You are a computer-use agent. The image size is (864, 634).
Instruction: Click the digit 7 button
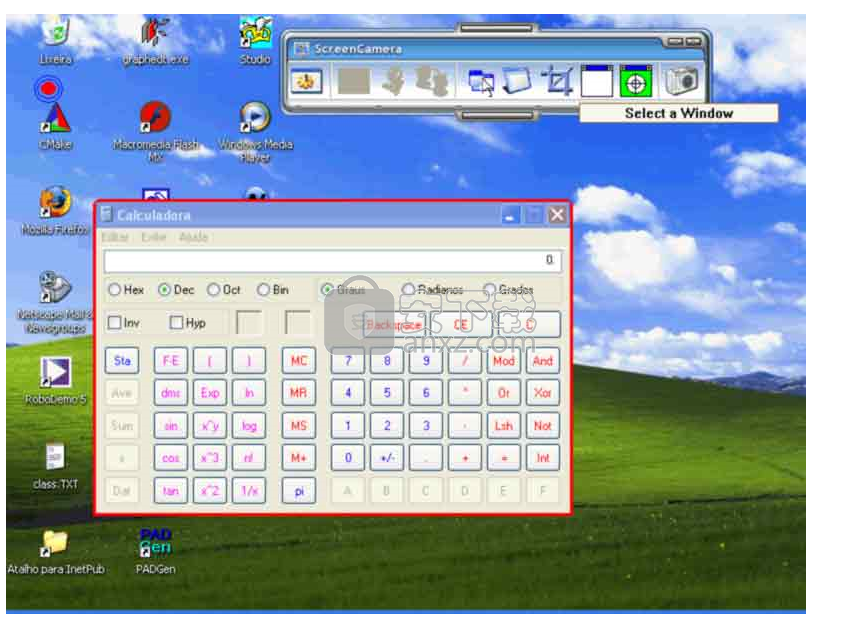click(348, 360)
